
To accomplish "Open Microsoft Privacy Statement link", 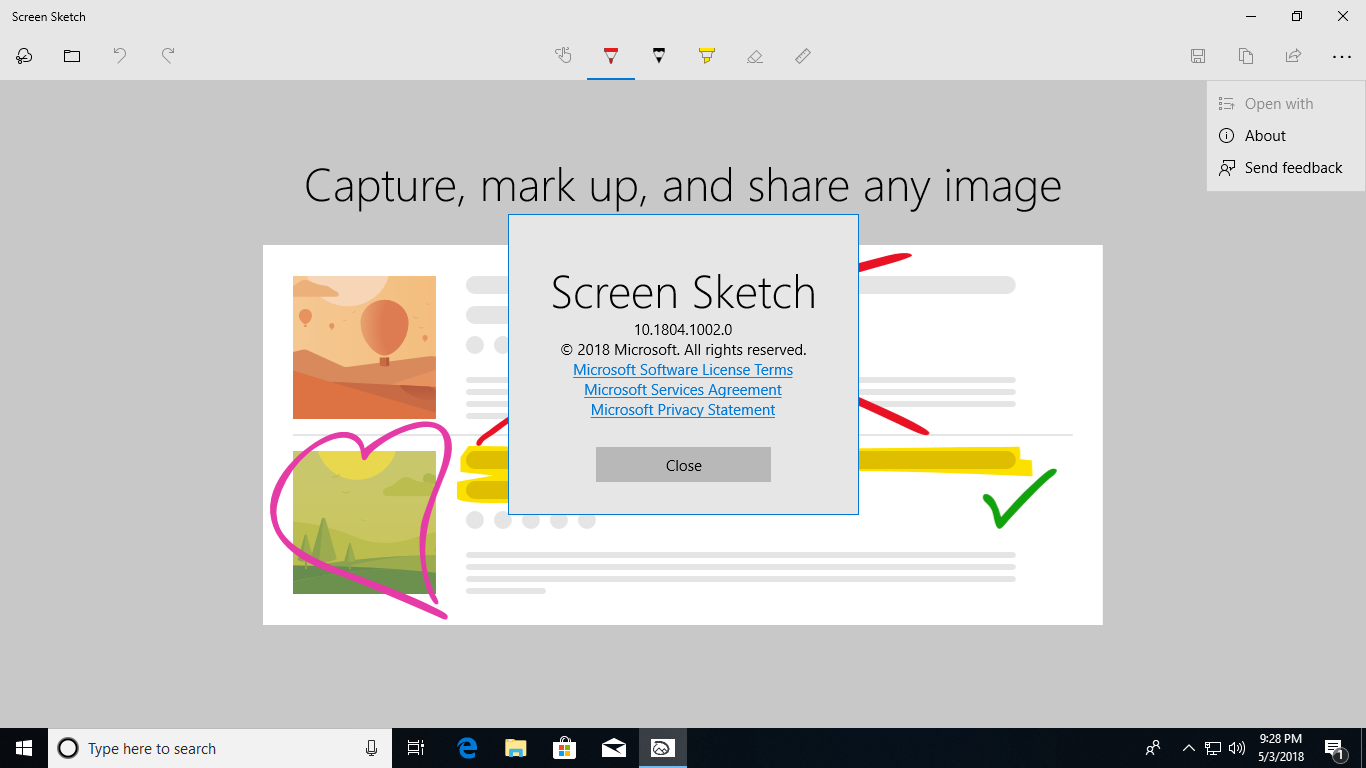I will (683, 410).
